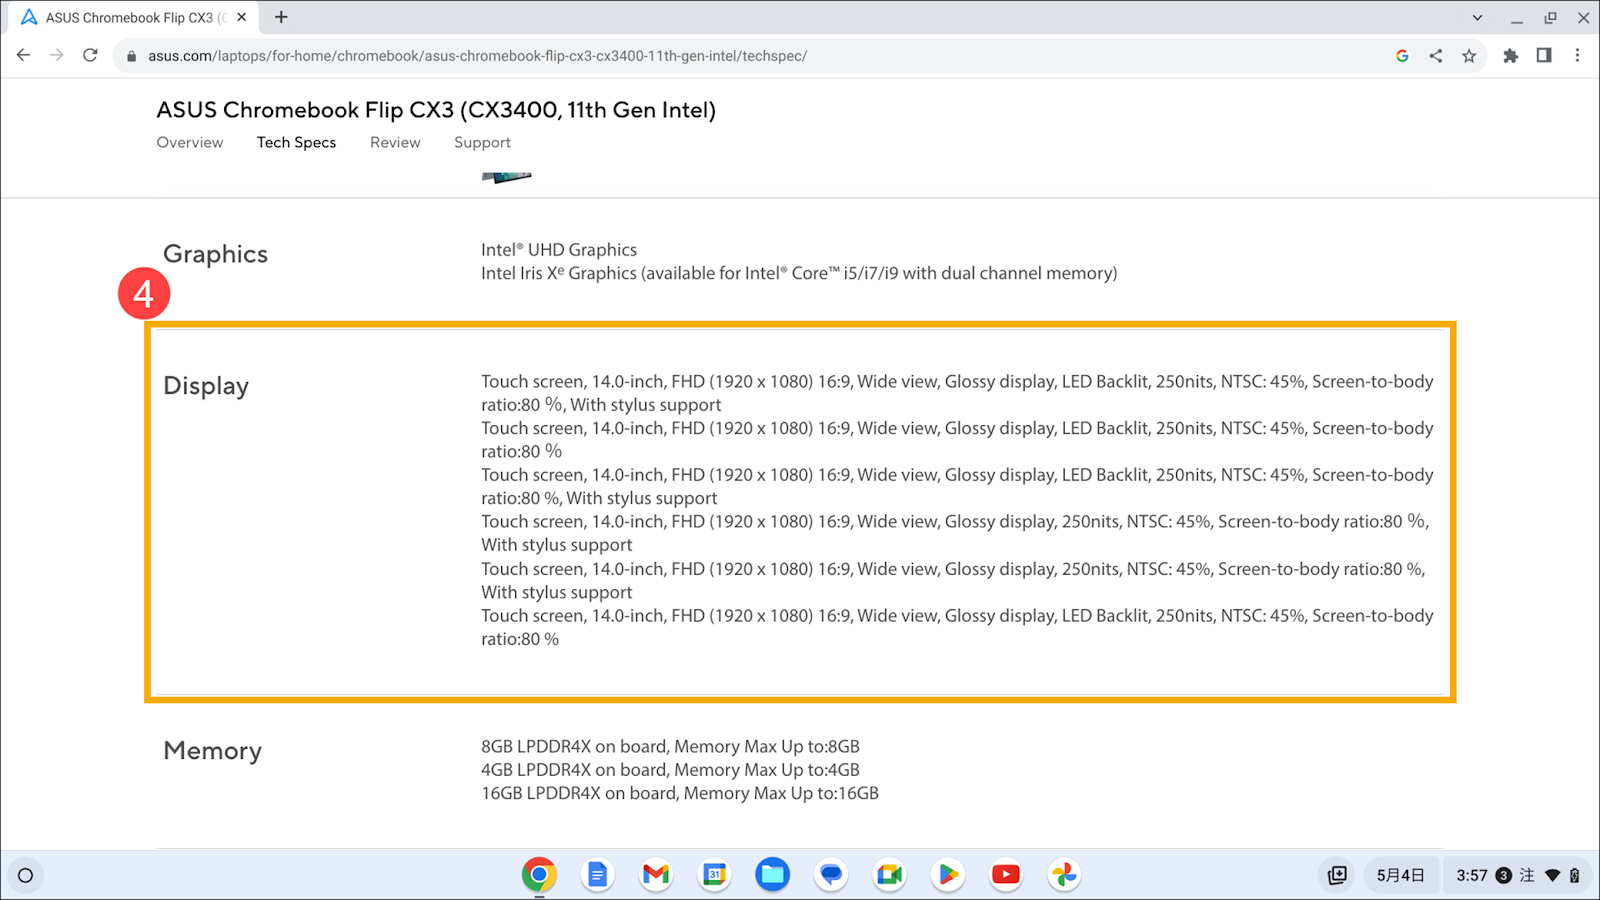This screenshot has height=900, width=1600.
Task: Click the Memory section heading
Action: 212,751
